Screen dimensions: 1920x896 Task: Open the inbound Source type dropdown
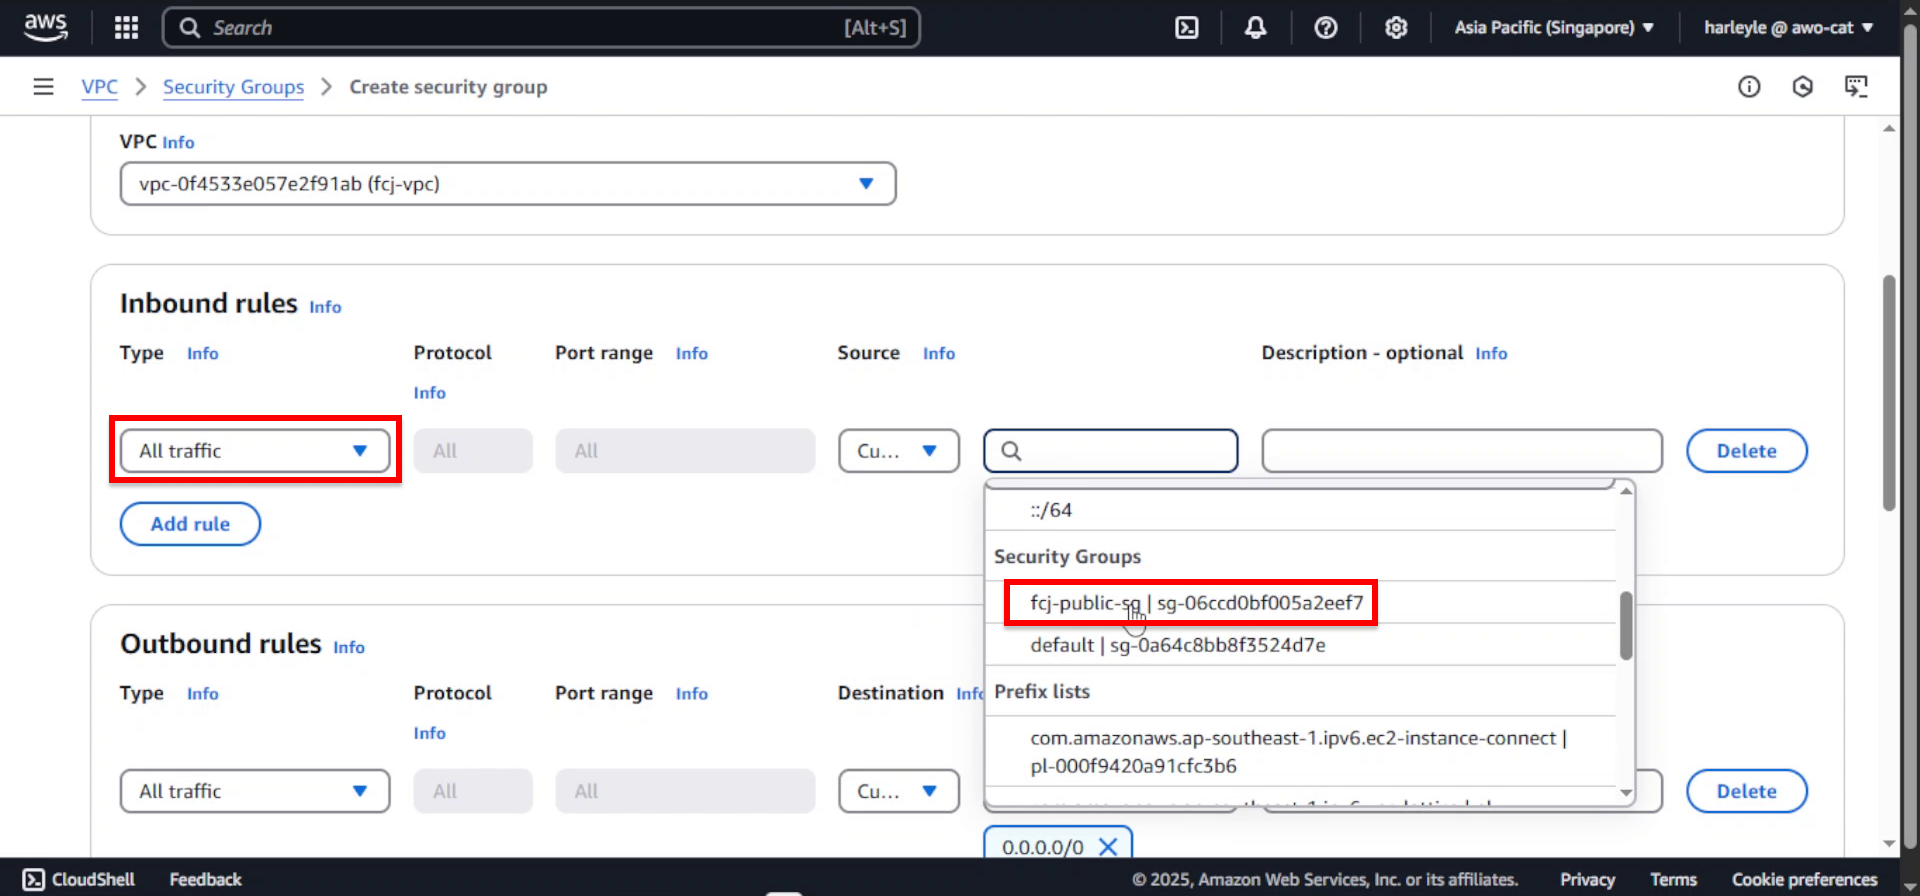[899, 451]
